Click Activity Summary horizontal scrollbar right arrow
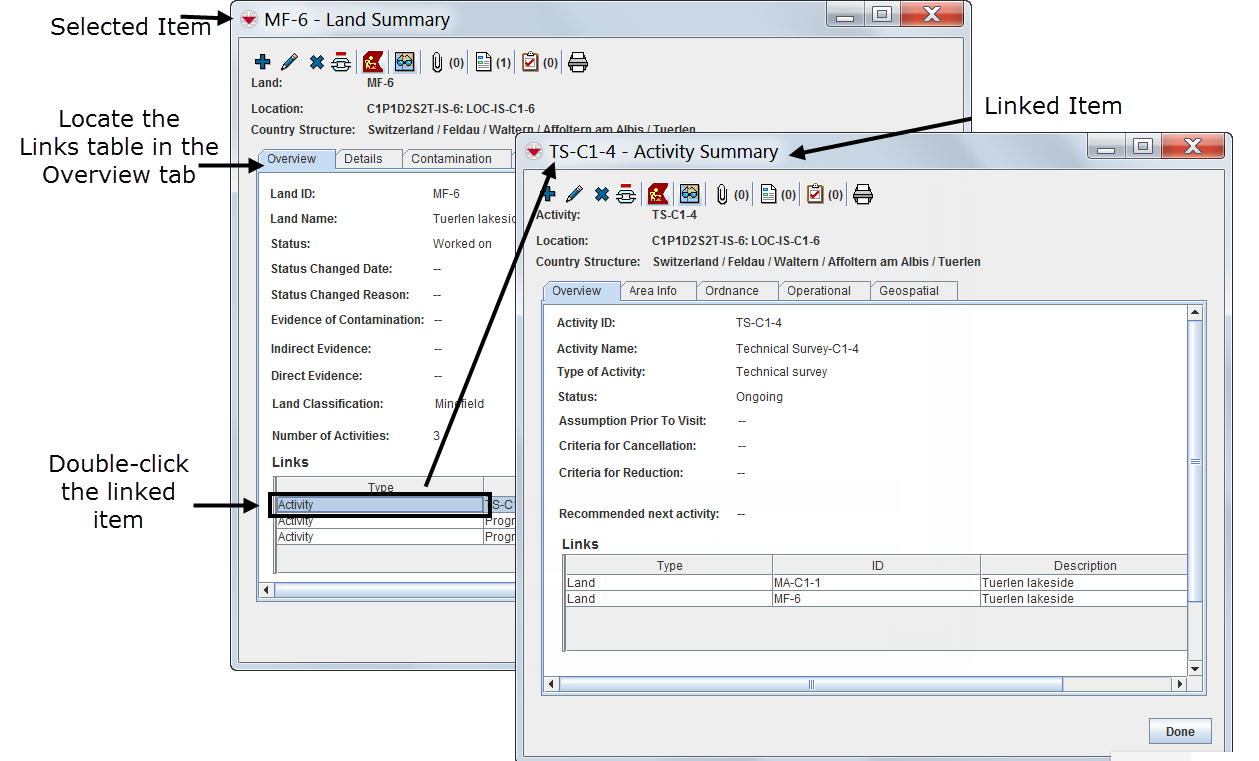 1180,685
